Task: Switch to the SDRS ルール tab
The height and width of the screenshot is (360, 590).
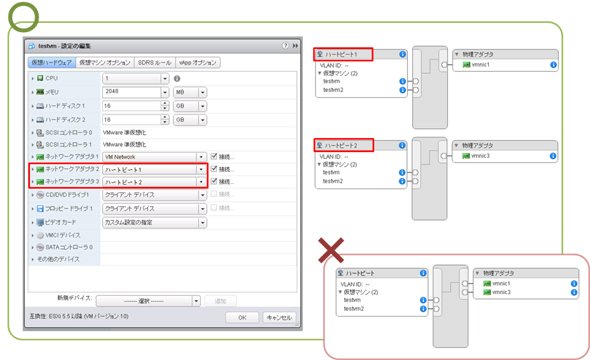Action: 155,62
